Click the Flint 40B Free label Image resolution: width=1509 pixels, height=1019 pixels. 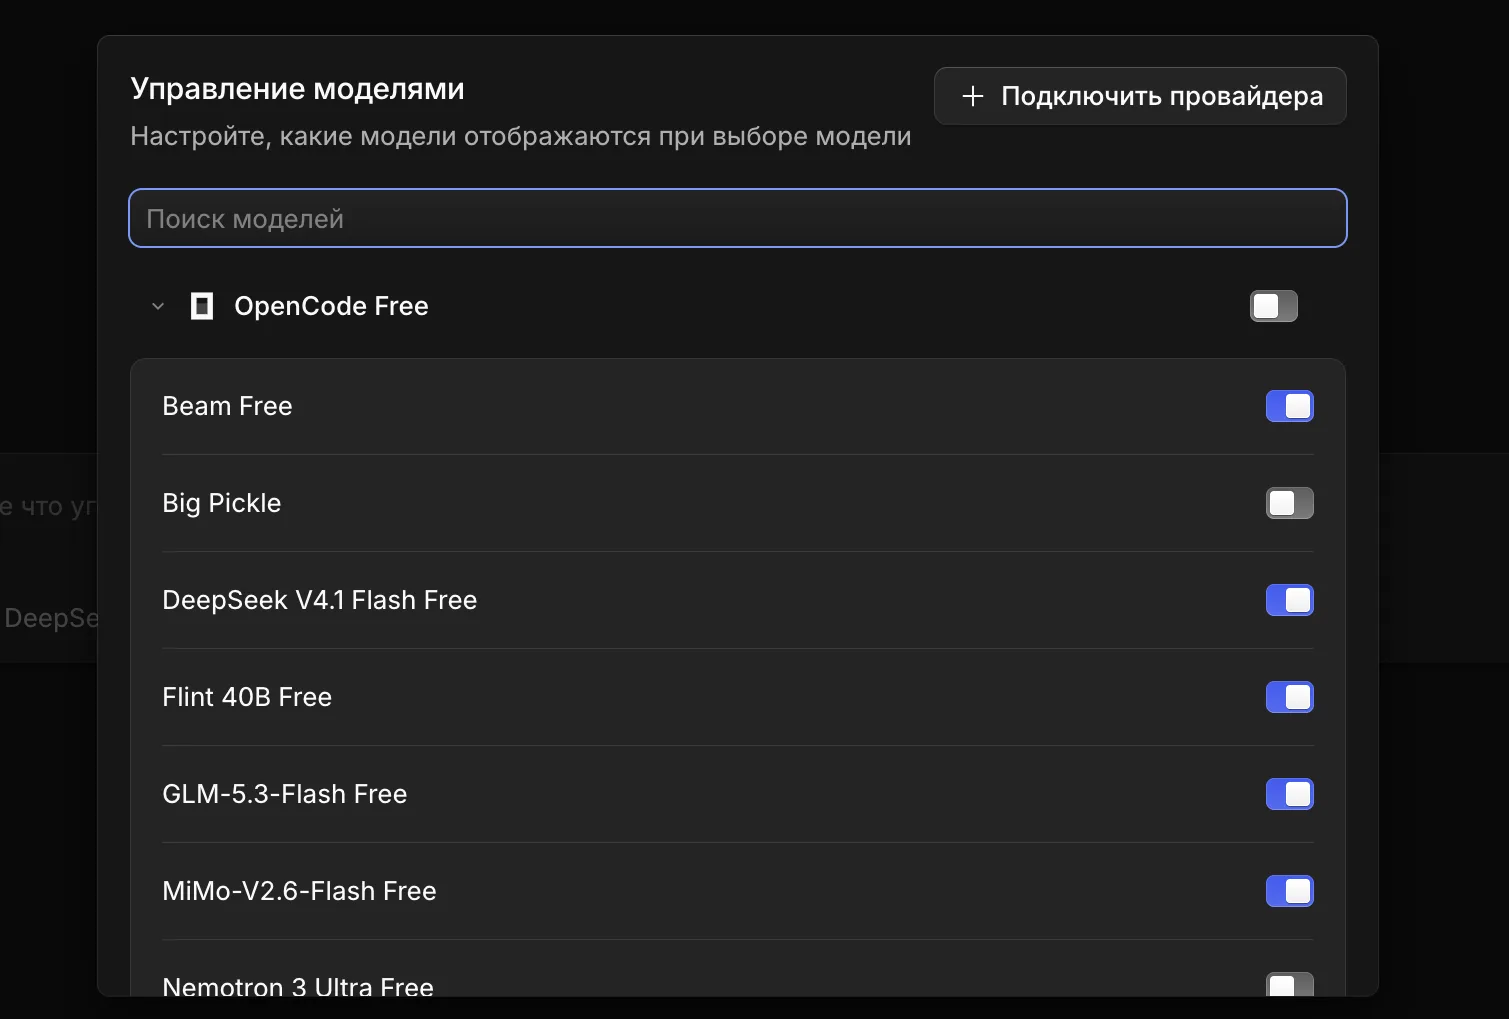[247, 697]
